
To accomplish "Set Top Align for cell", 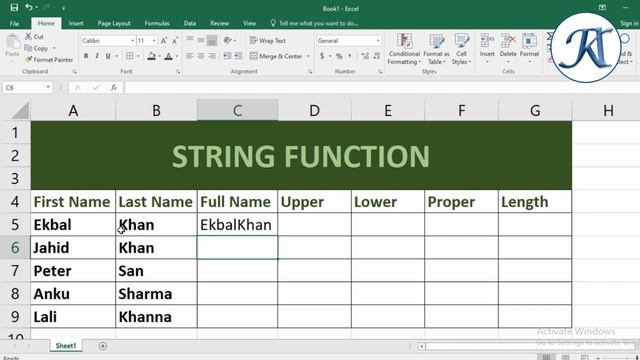I will click(190, 40).
